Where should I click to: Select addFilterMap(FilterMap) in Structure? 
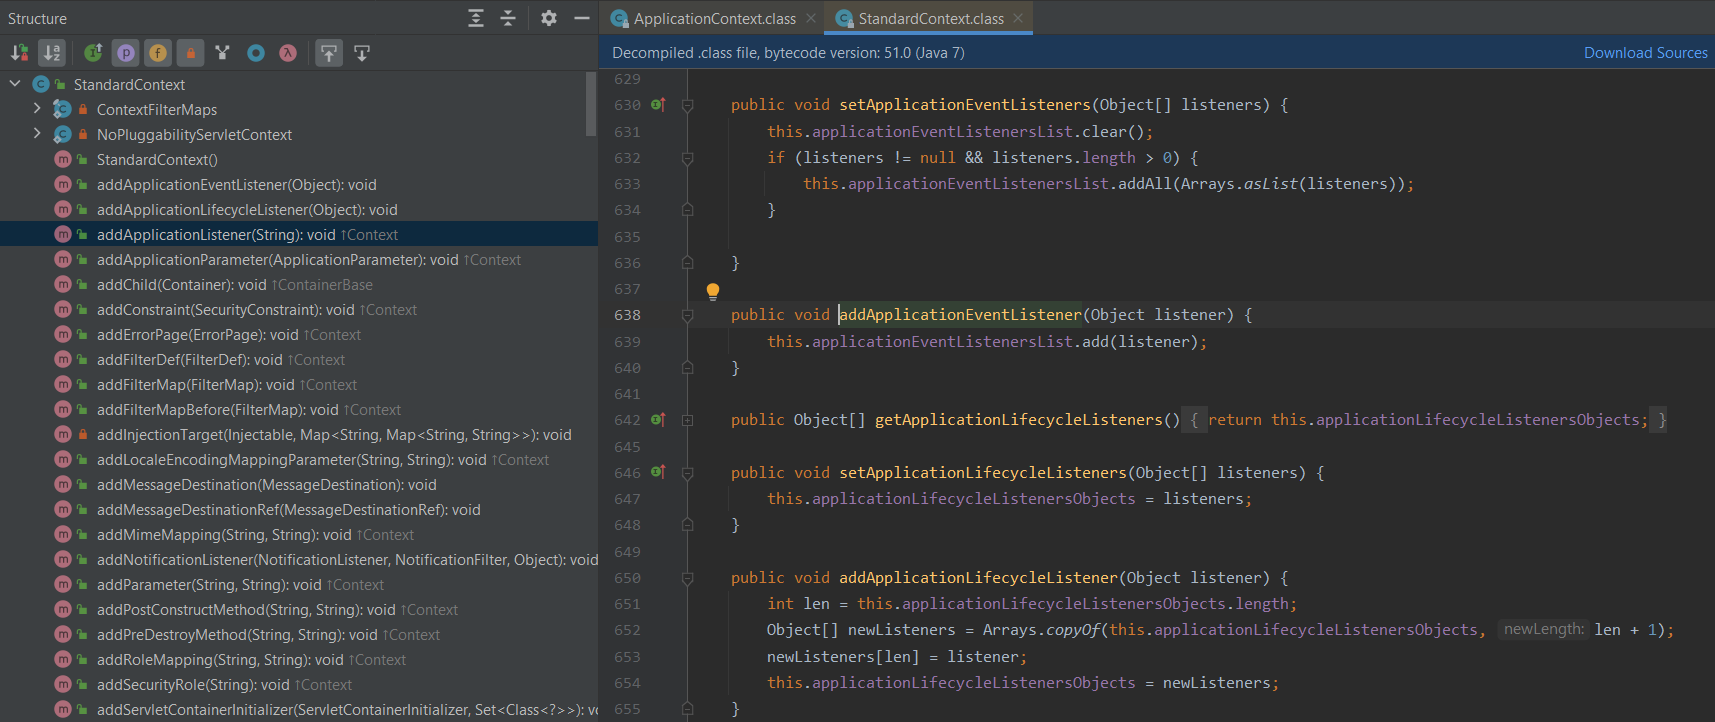pos(299,384)
